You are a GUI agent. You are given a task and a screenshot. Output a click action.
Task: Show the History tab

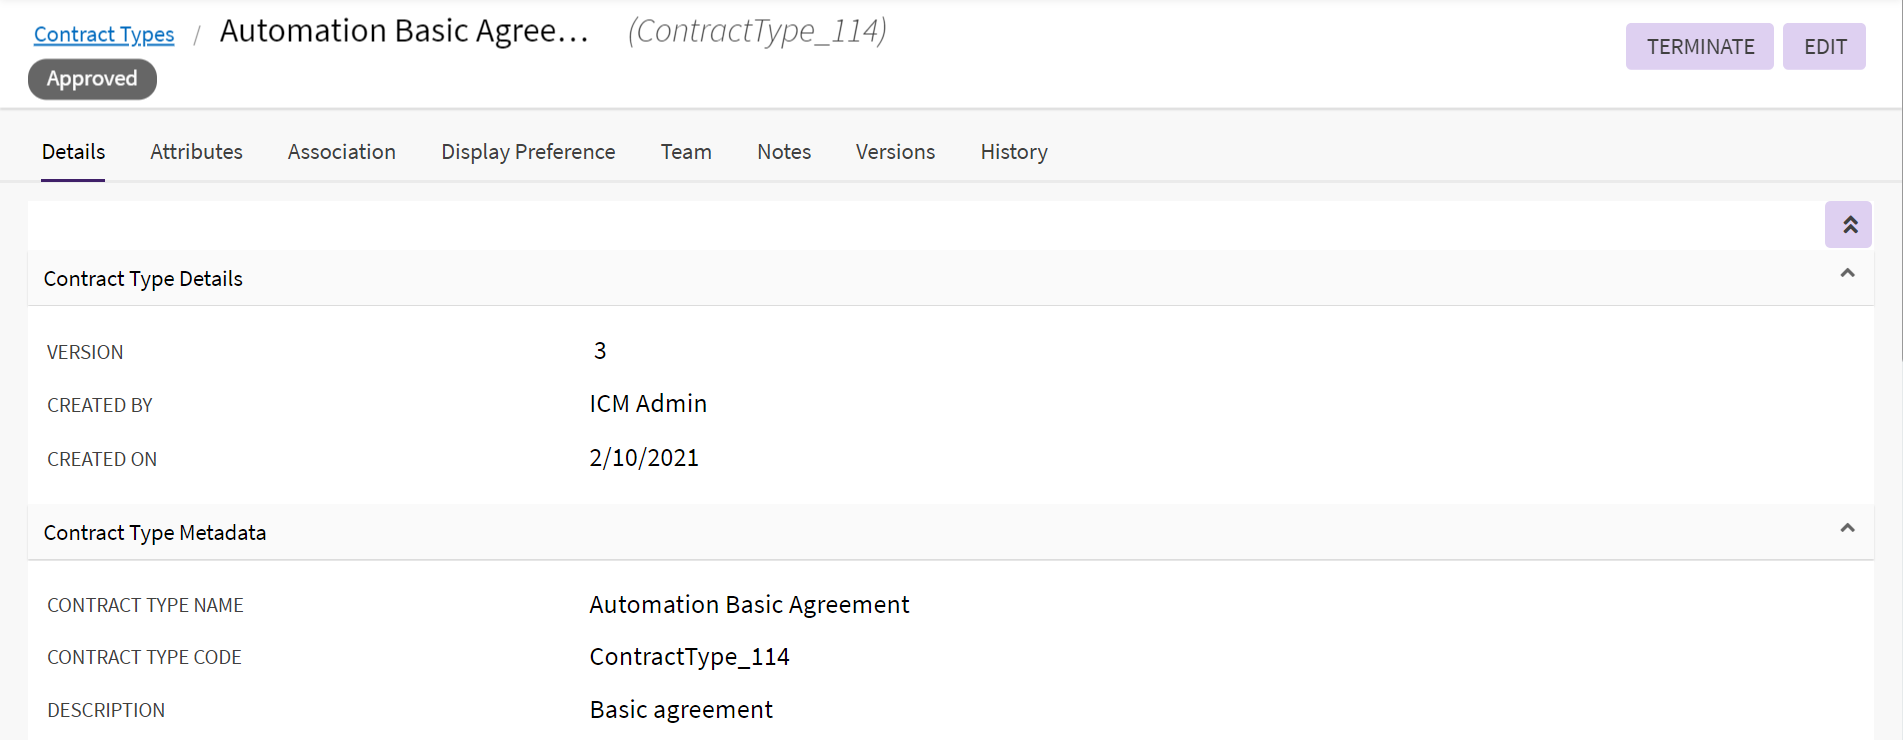(x=1013, y=152)
